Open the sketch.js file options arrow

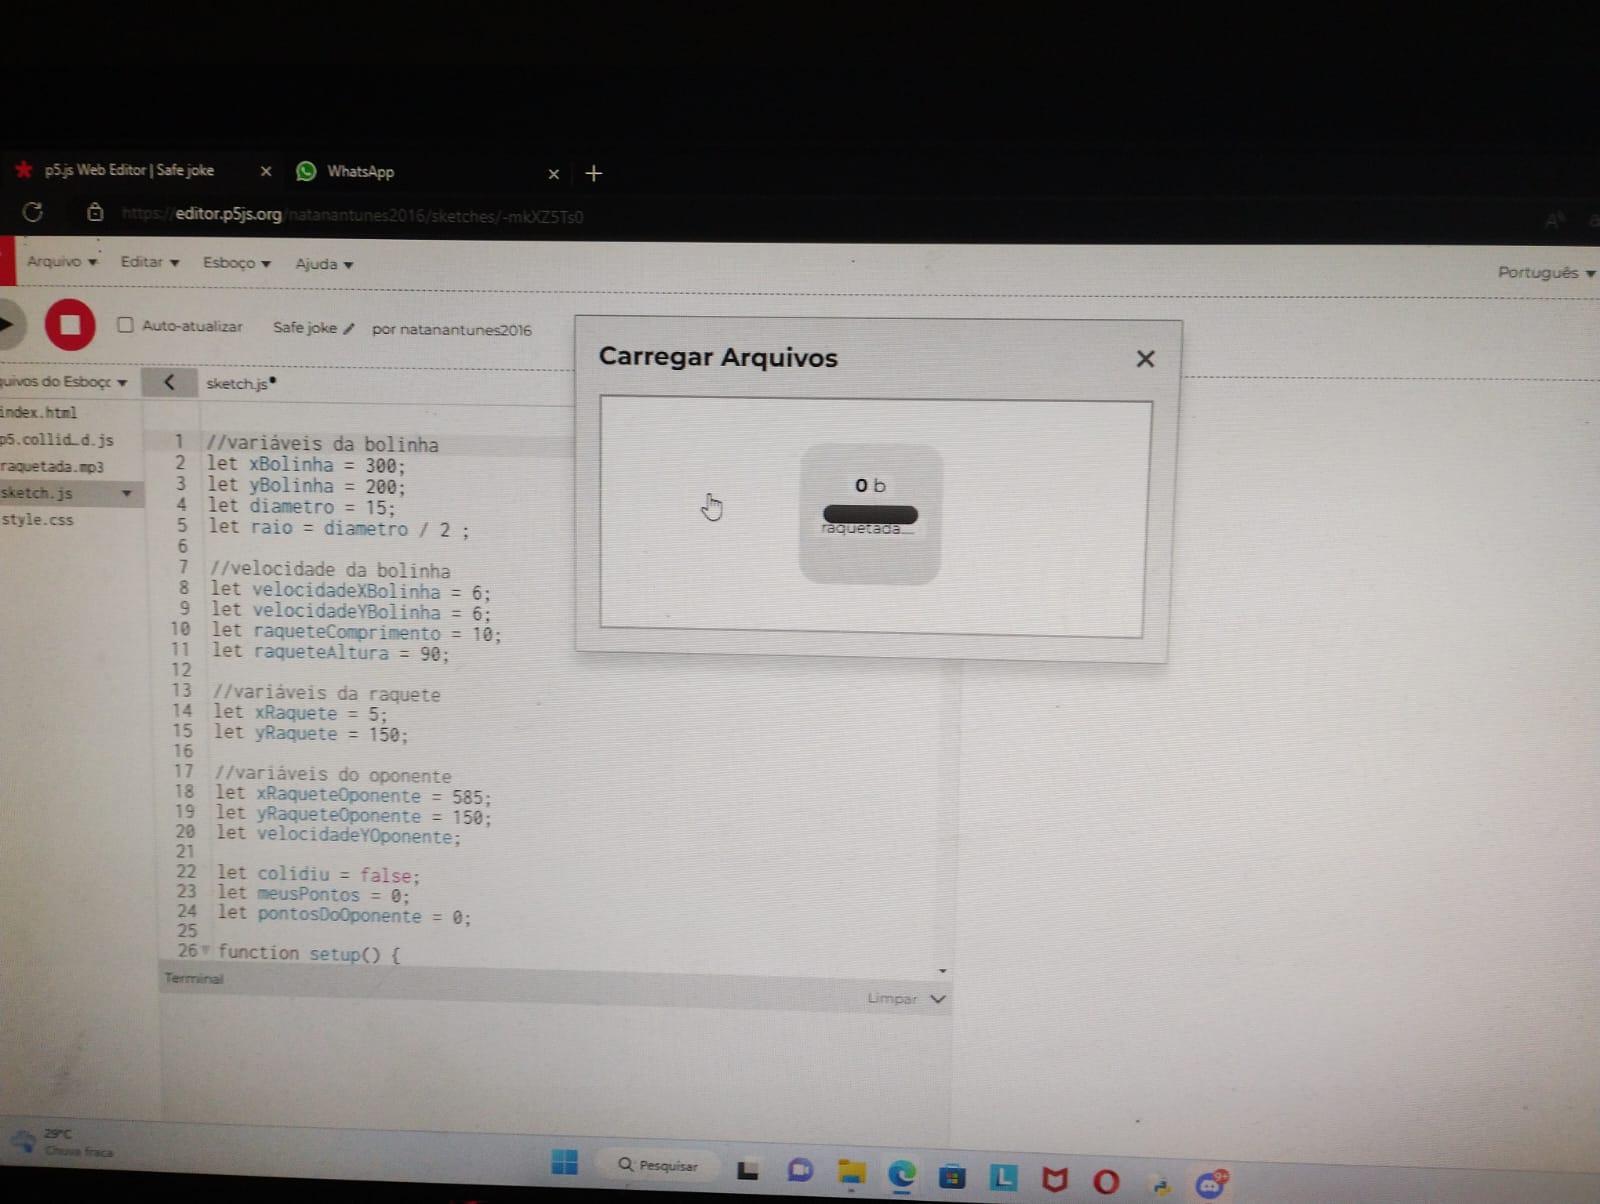click(127, 493)
